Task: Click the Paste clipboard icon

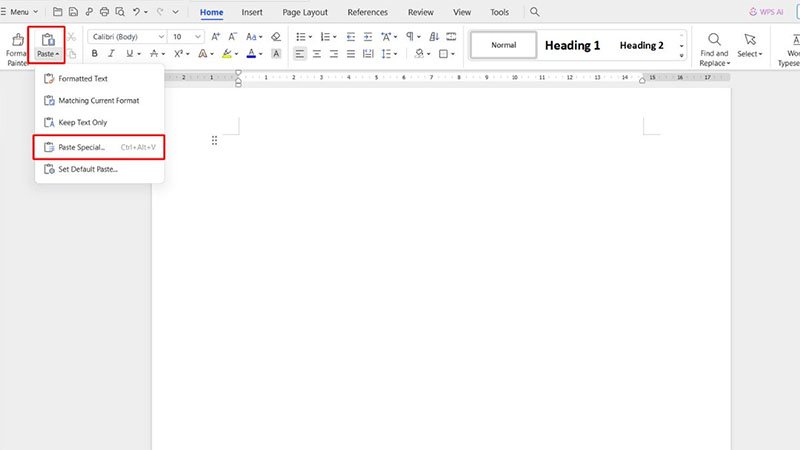Action: 48,39
